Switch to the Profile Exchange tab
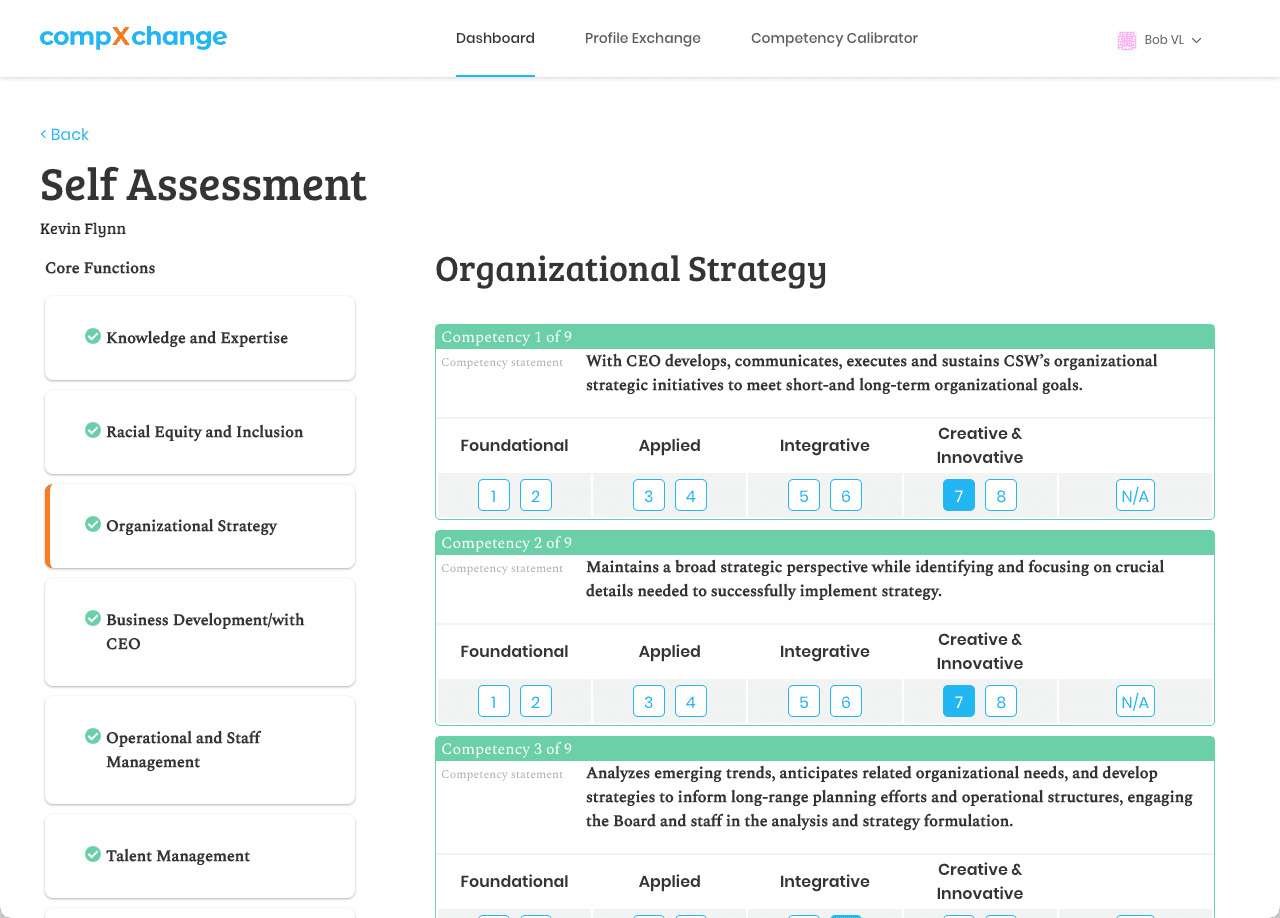Screen dimensions: 1280x918 point(642,38)
